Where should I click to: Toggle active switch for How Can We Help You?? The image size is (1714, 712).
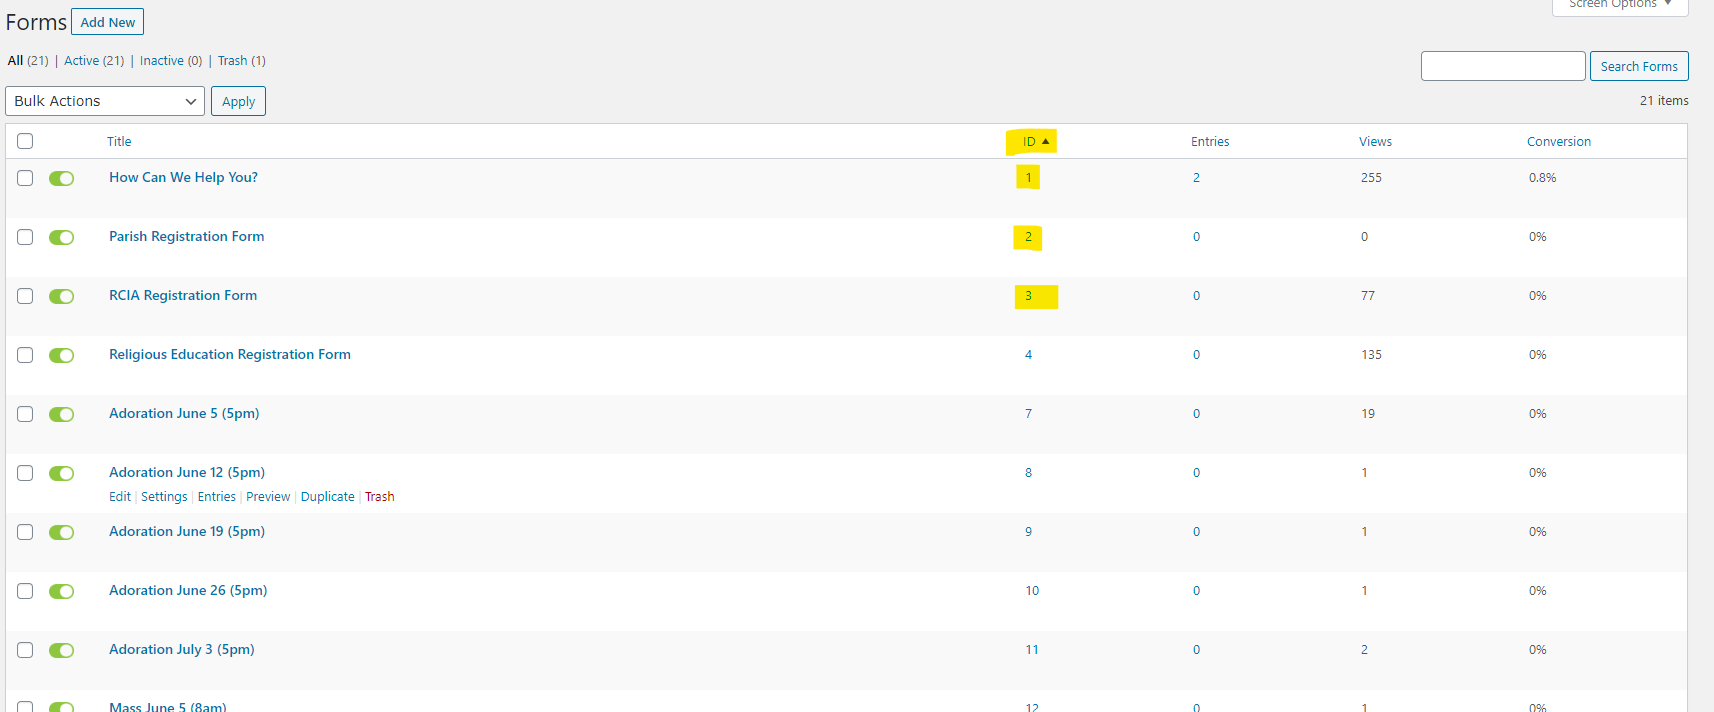(62, 178)
